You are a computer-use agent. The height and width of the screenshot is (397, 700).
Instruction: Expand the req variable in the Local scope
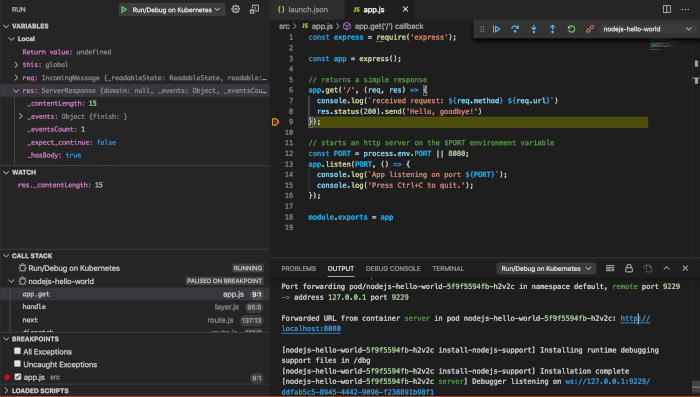16,78
